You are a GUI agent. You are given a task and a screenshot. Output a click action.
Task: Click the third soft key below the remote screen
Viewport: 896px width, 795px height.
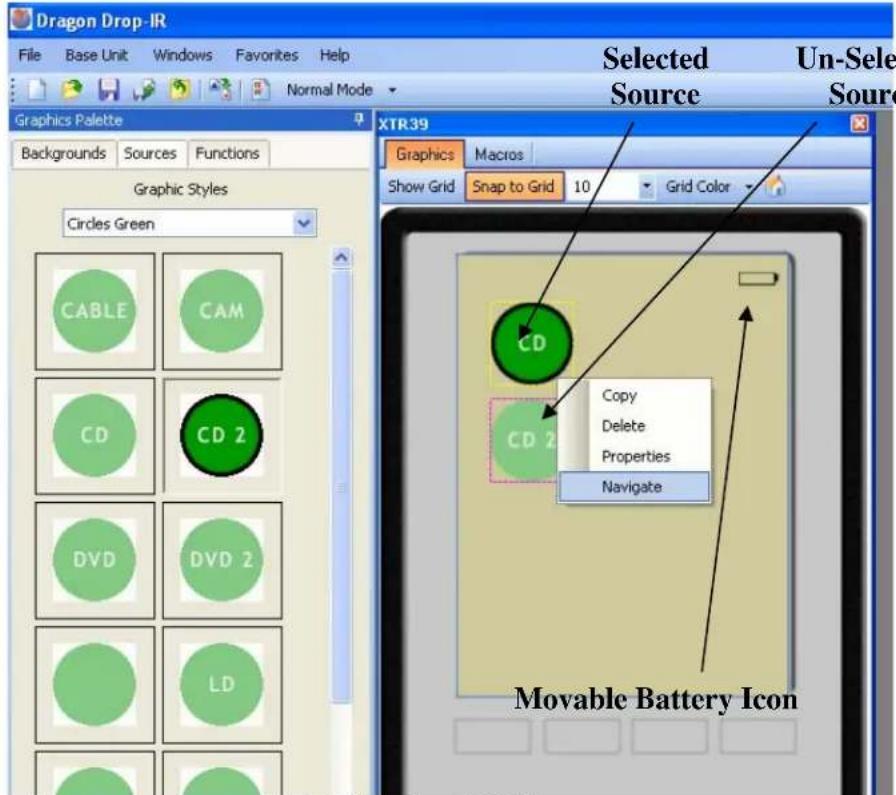tap(669, 736)
